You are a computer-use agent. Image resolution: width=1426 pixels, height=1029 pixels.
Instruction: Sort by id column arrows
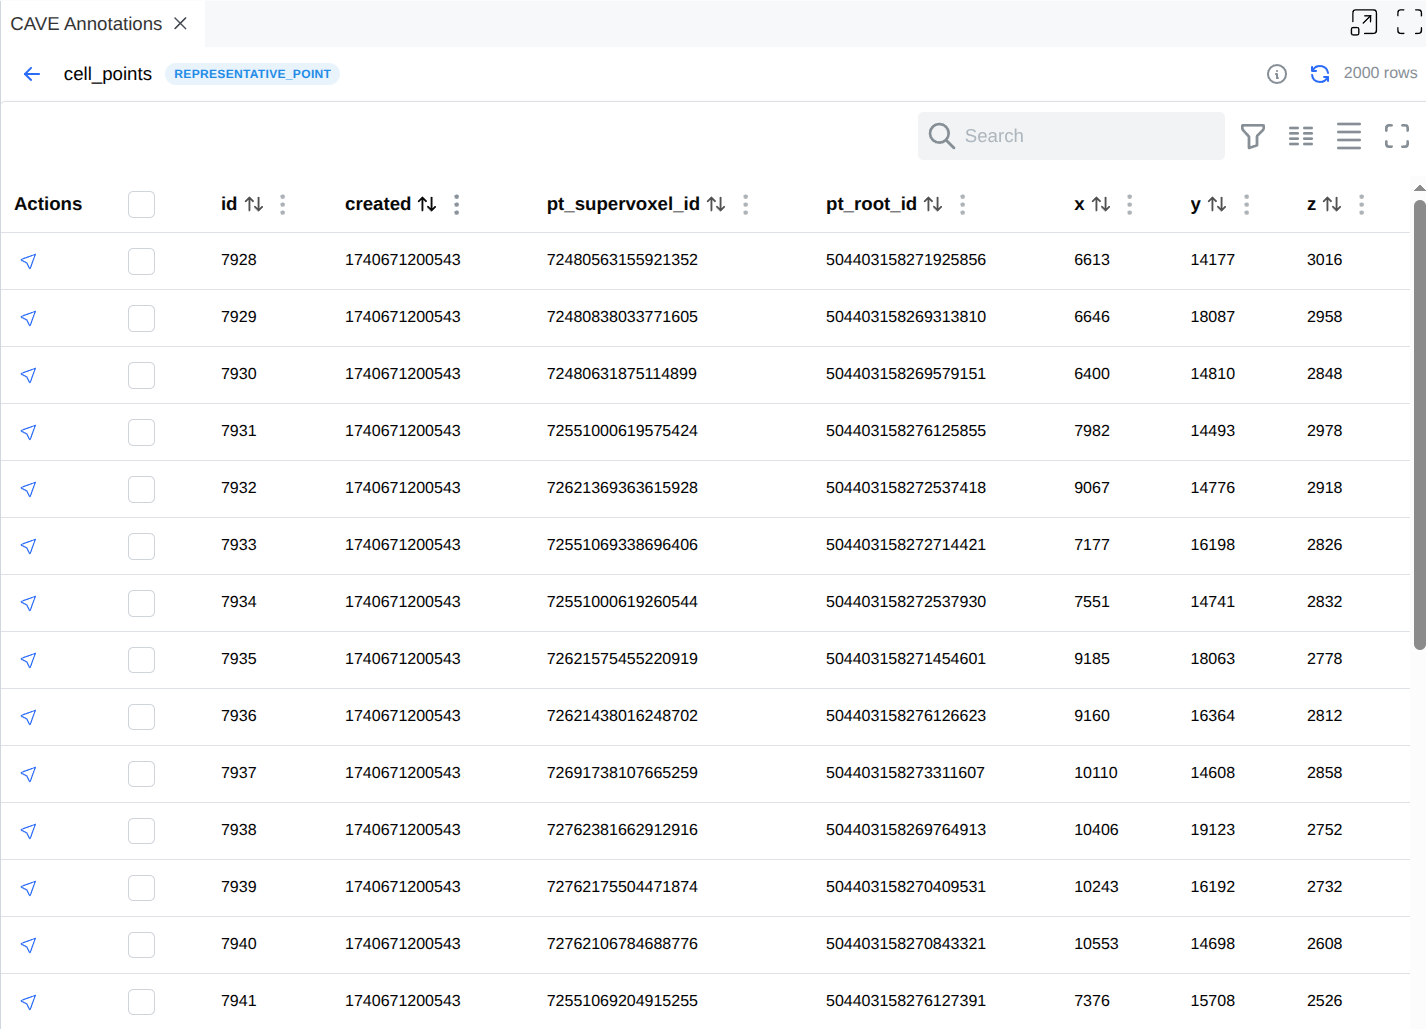(x=254, y=204)
